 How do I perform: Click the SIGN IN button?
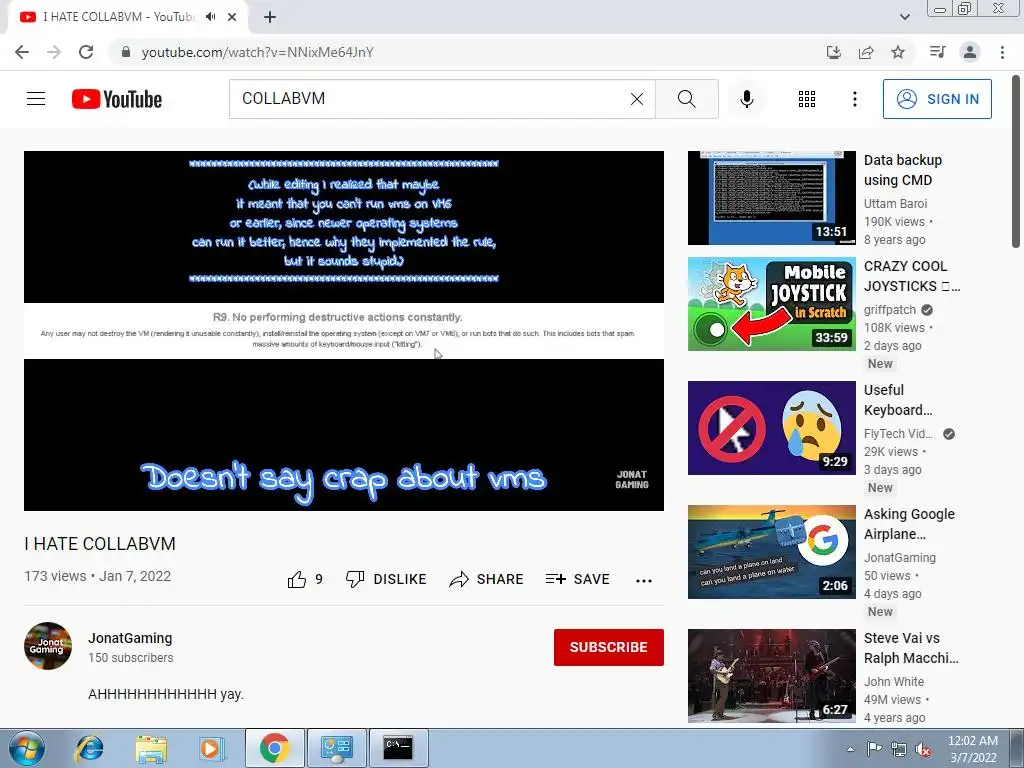[937, 99]
